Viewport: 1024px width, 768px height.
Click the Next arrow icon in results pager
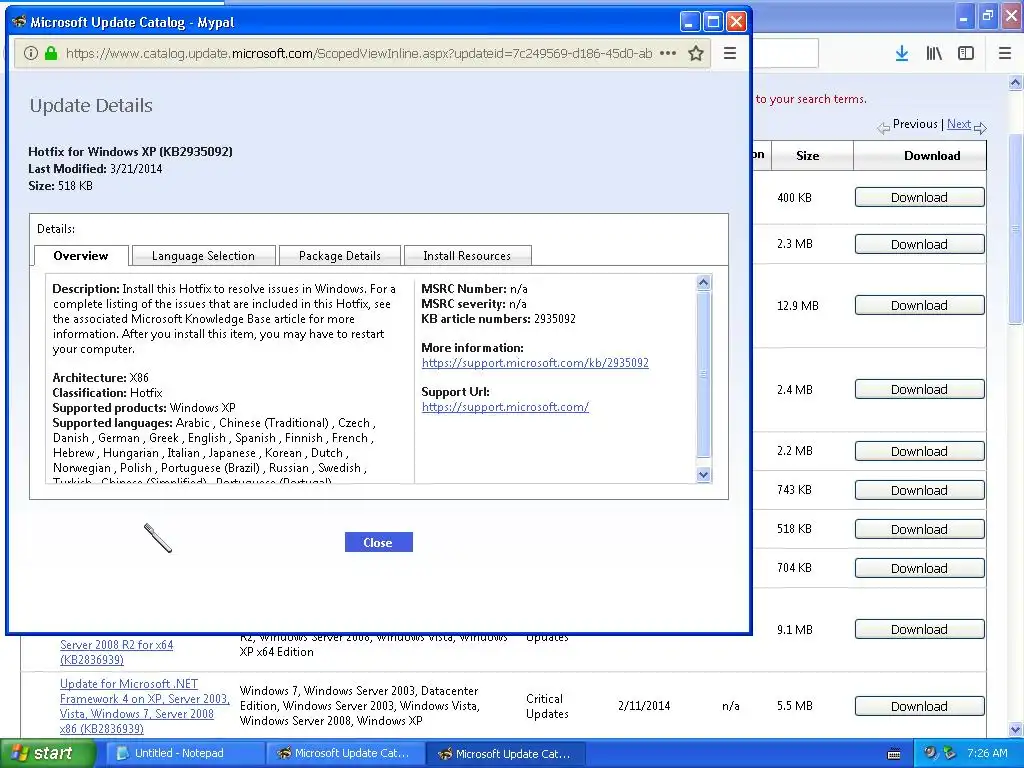click(980, 127)
